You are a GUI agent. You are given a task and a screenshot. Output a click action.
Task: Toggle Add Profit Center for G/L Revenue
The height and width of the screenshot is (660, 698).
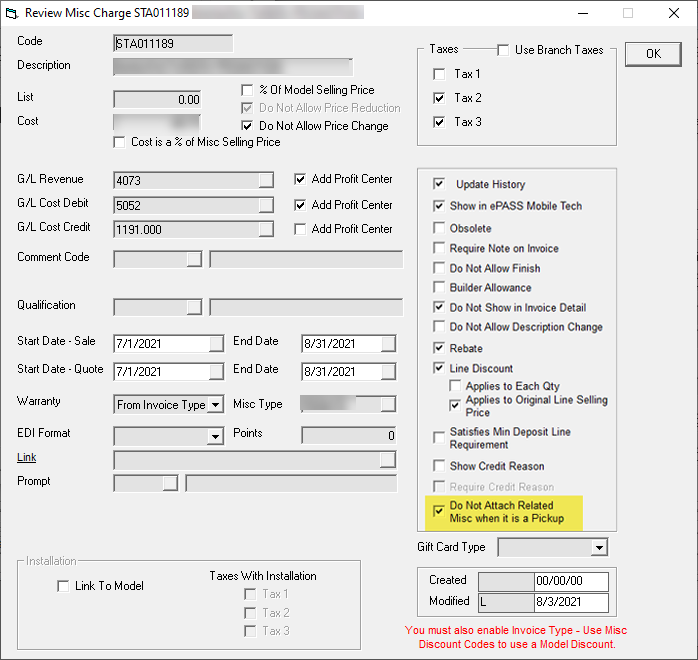coord(300,179)
